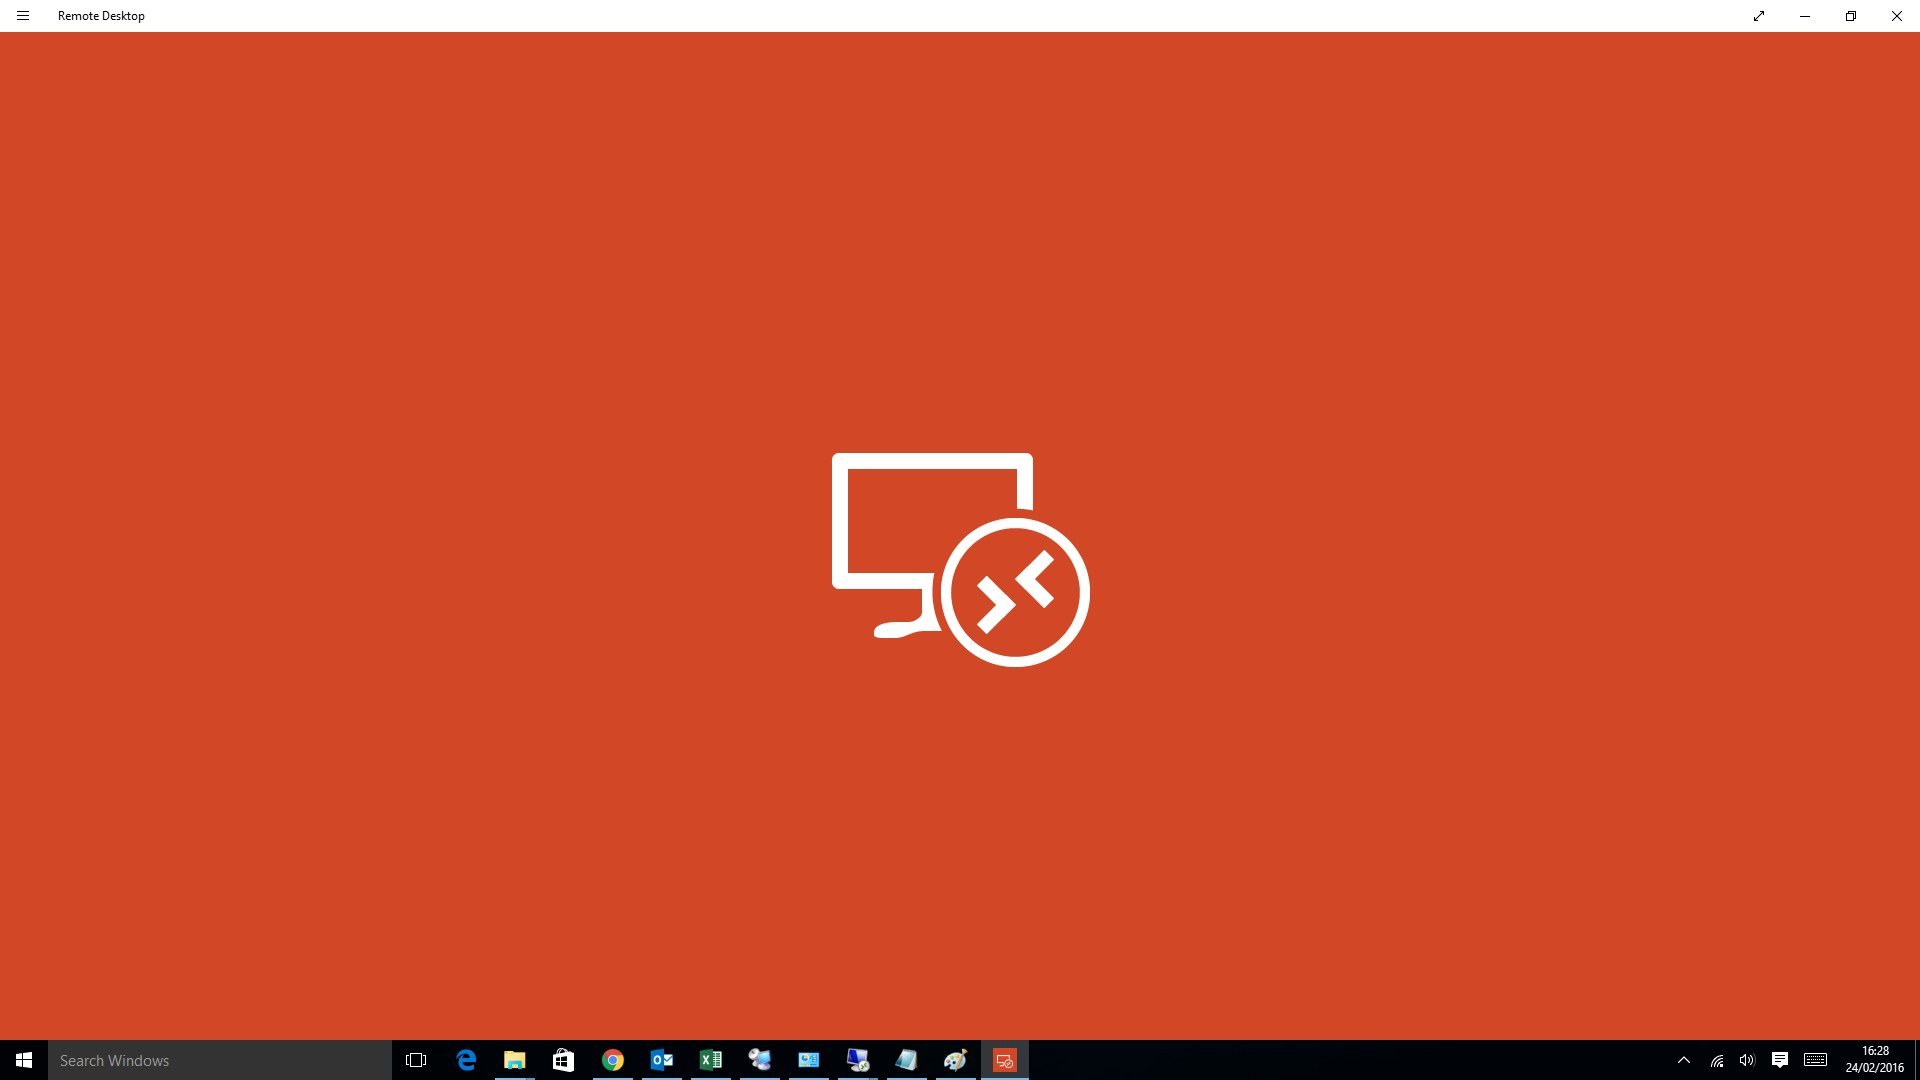Select the red Remote Desktop taskbar icon
Image resolution: width=1920 pixels, height=1080 pixels.
tap(1005, 1060)
